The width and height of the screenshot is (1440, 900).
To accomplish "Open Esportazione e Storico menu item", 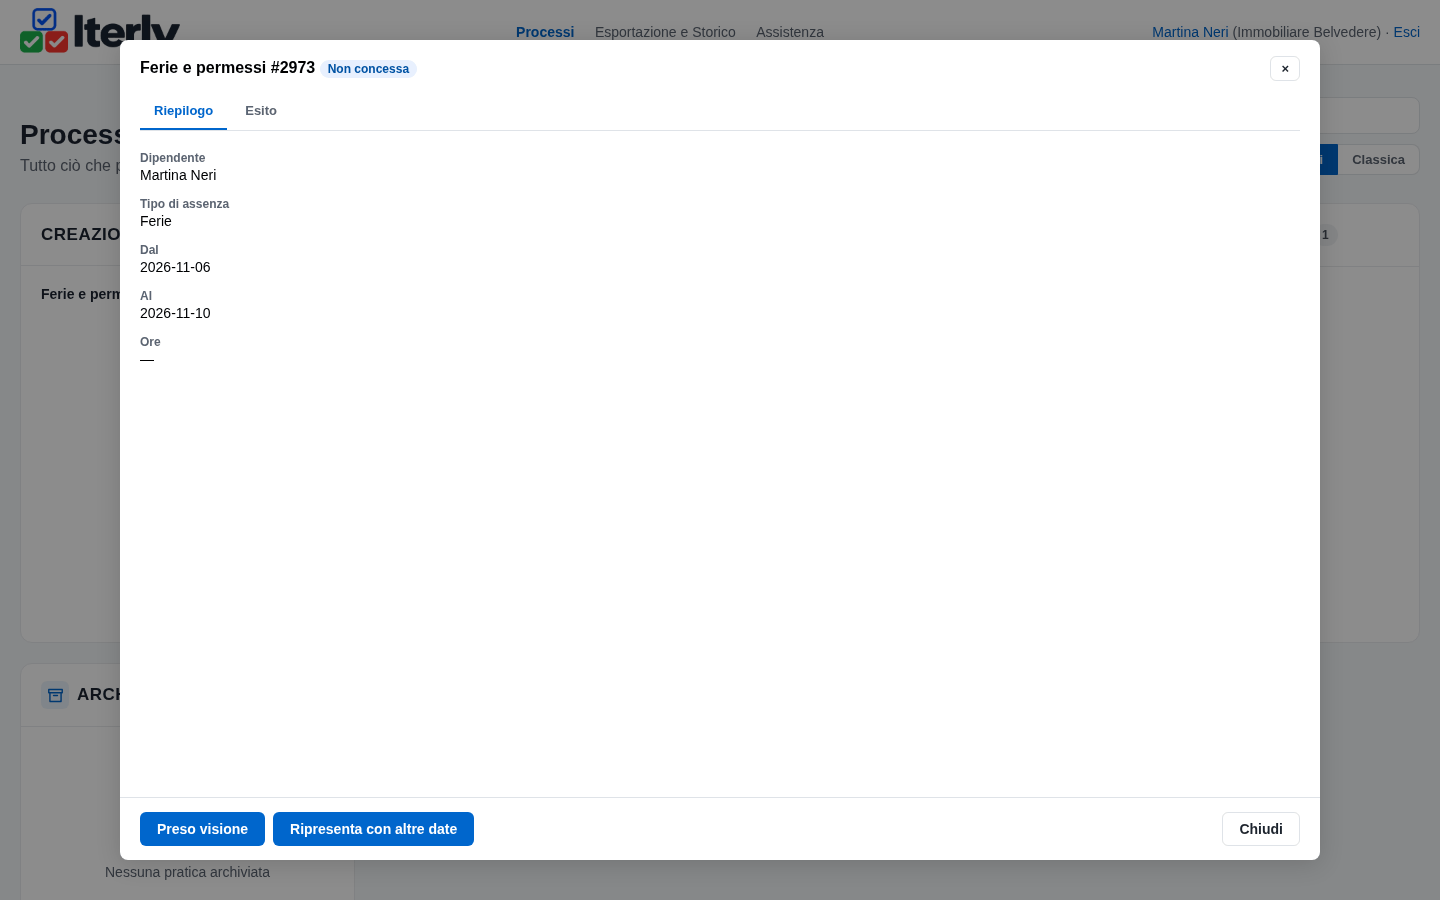I will 665,32.
